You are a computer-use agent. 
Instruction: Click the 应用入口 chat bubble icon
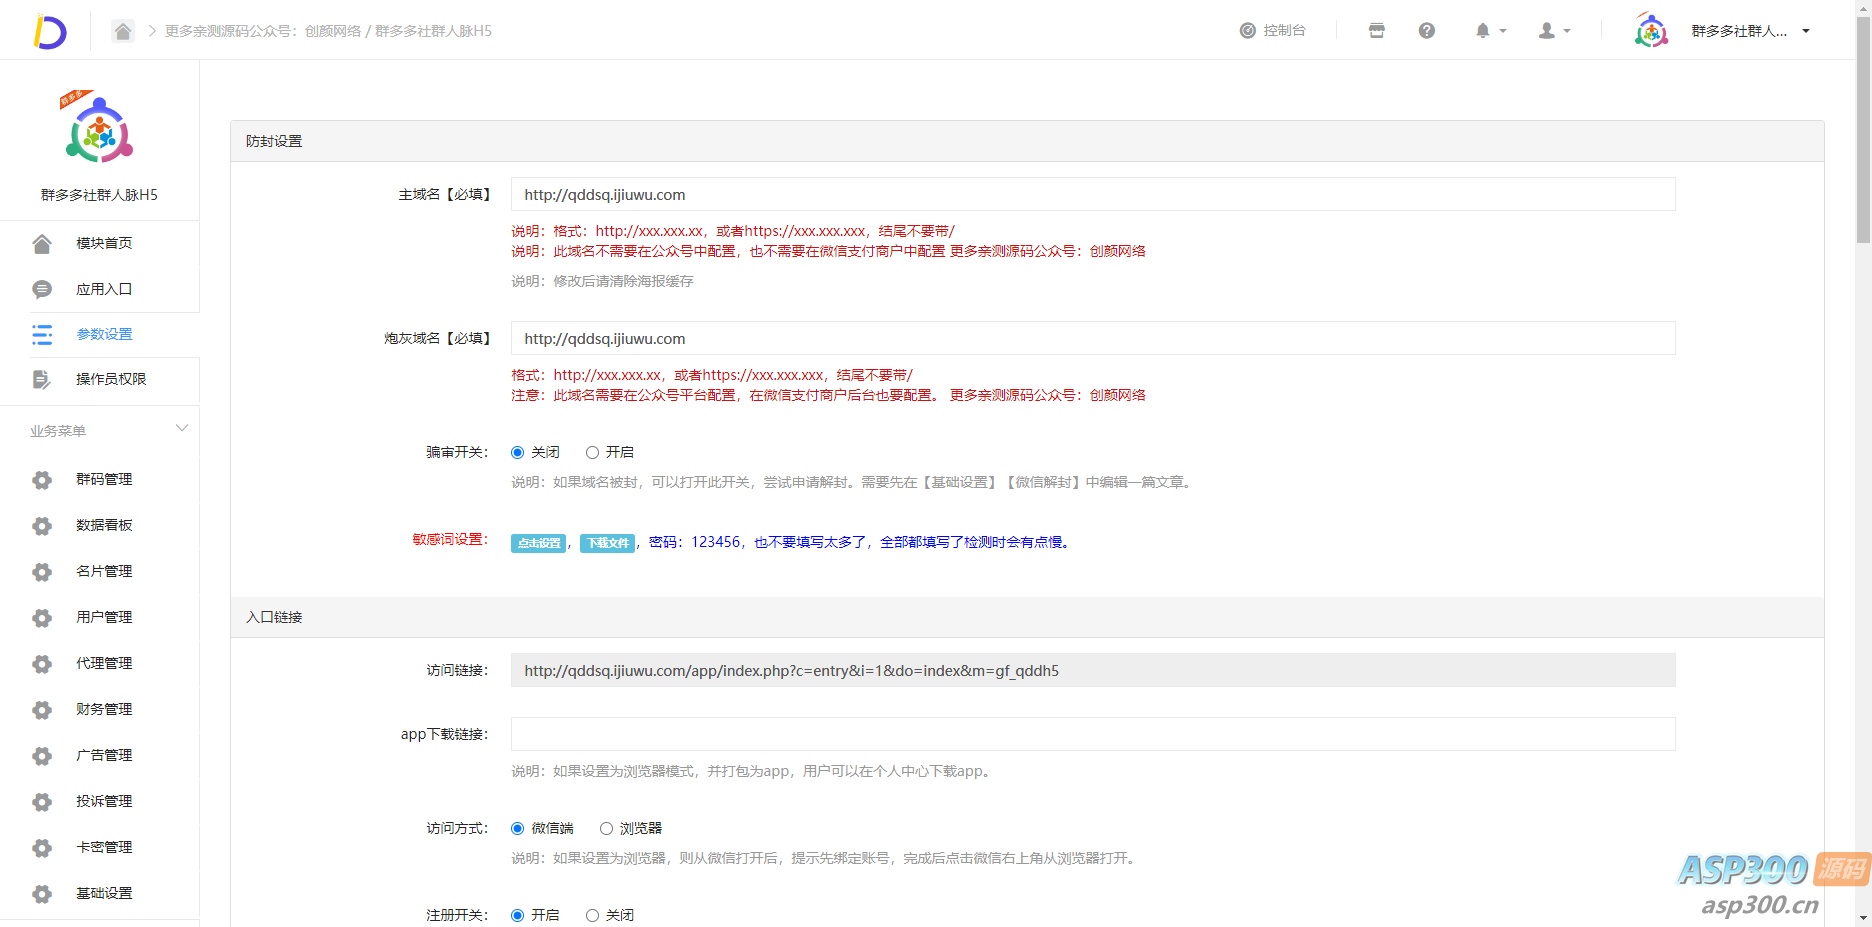42,290
